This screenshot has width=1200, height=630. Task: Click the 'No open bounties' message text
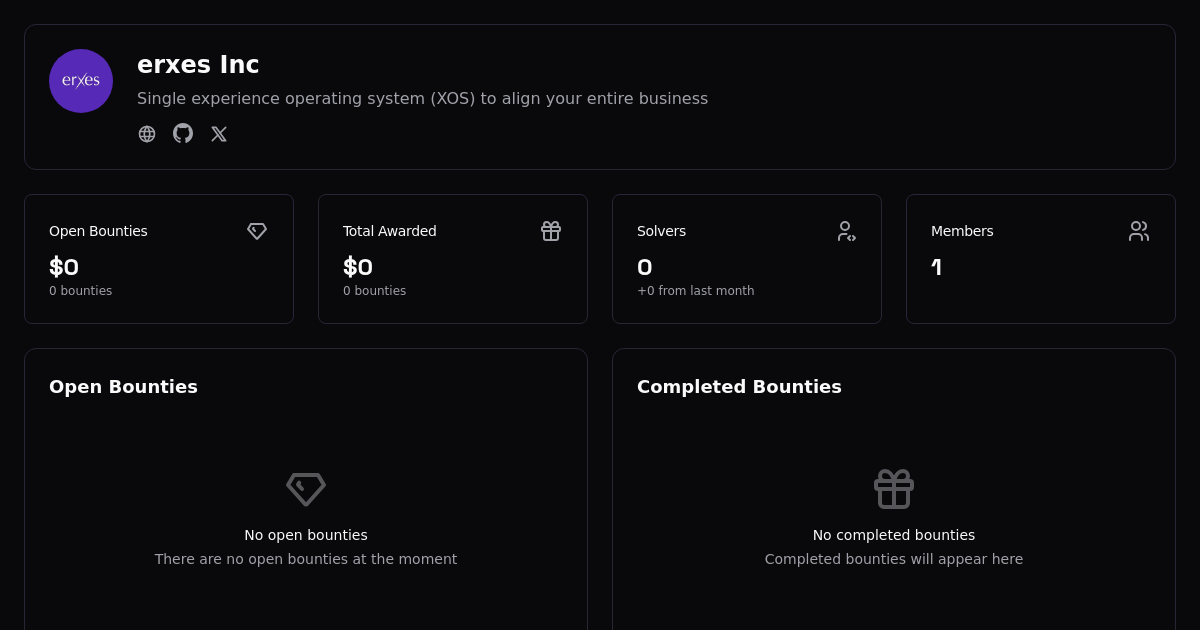point(306,535)
